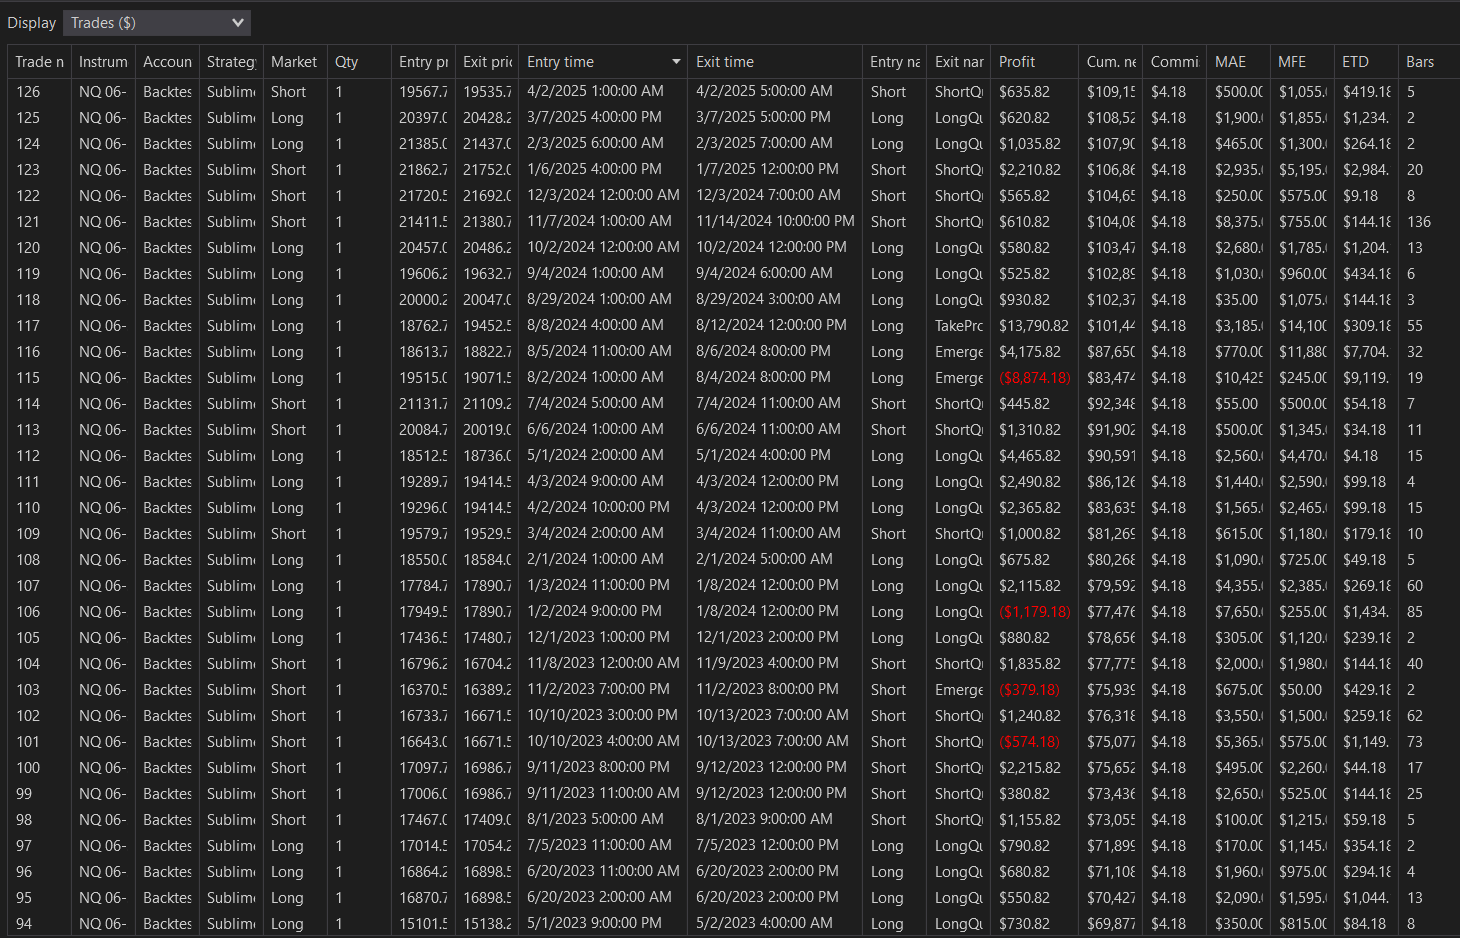Click the Entry name column header
The width and height of the screenshot is (1460, 938).
(x=895, y=62)
